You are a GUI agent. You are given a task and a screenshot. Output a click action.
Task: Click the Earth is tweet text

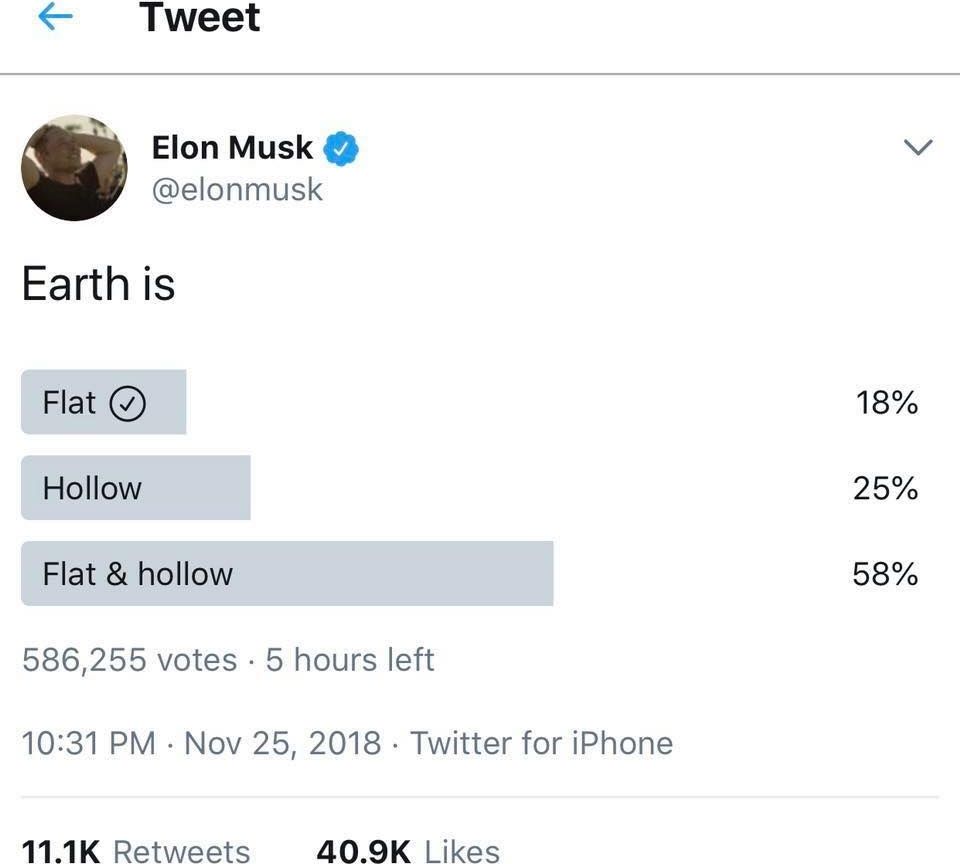[98, 284]
